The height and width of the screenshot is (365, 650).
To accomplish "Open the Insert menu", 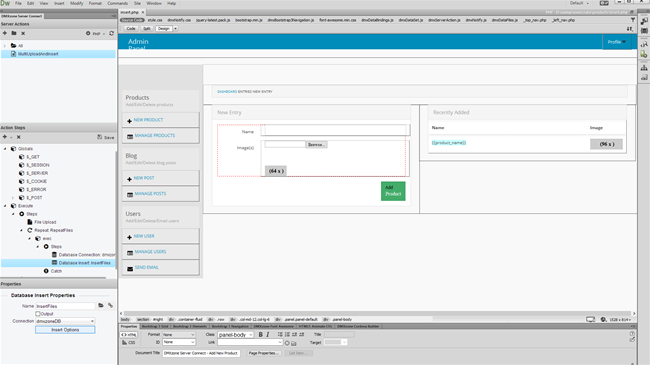I will click(x=59, y=3).
